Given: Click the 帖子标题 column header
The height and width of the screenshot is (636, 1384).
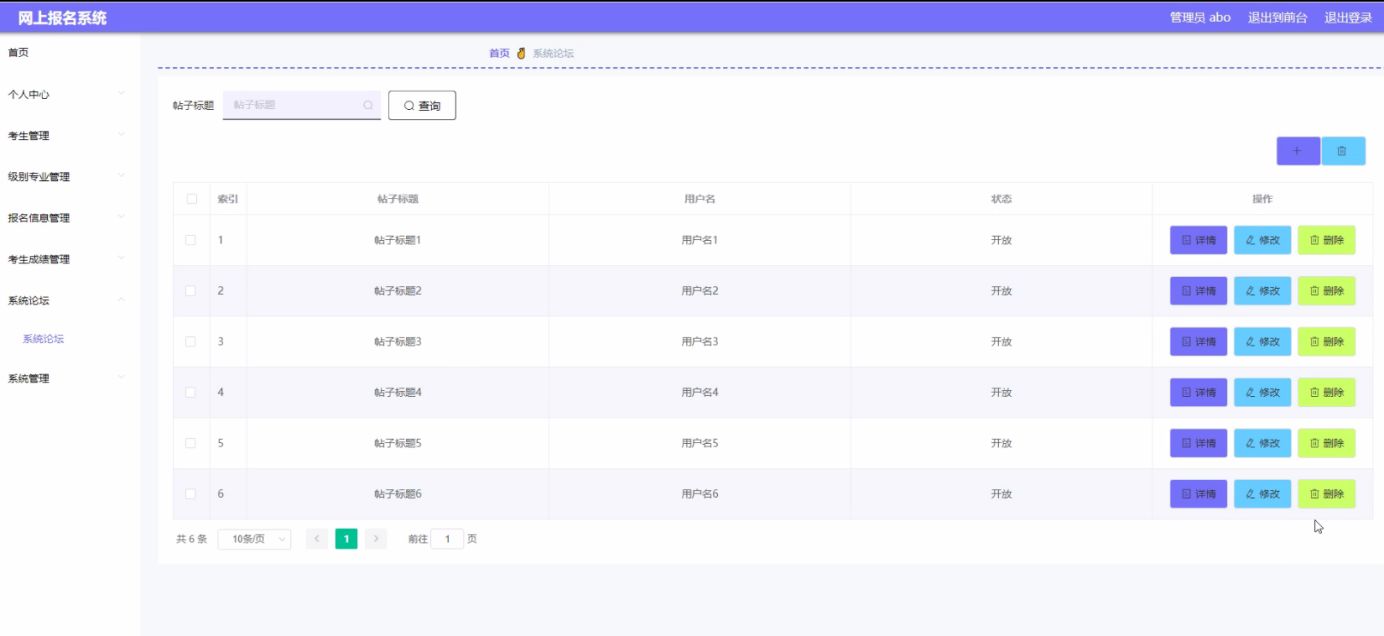Looking at the screenshot, I should tap(398, 199).
